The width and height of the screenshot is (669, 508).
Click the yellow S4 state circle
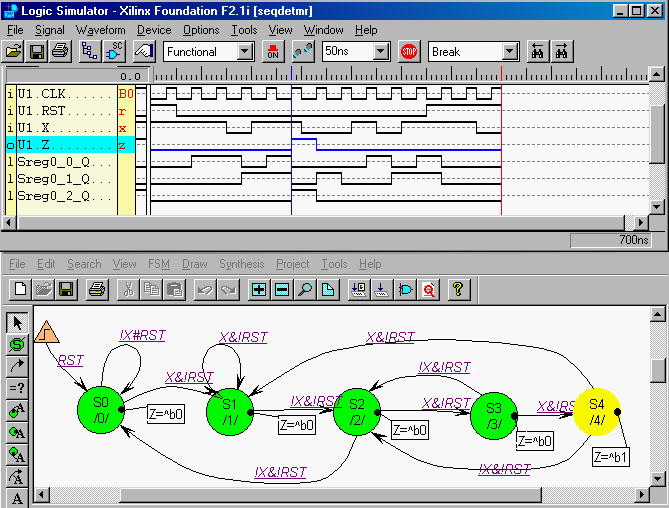(x=597, y=410)
